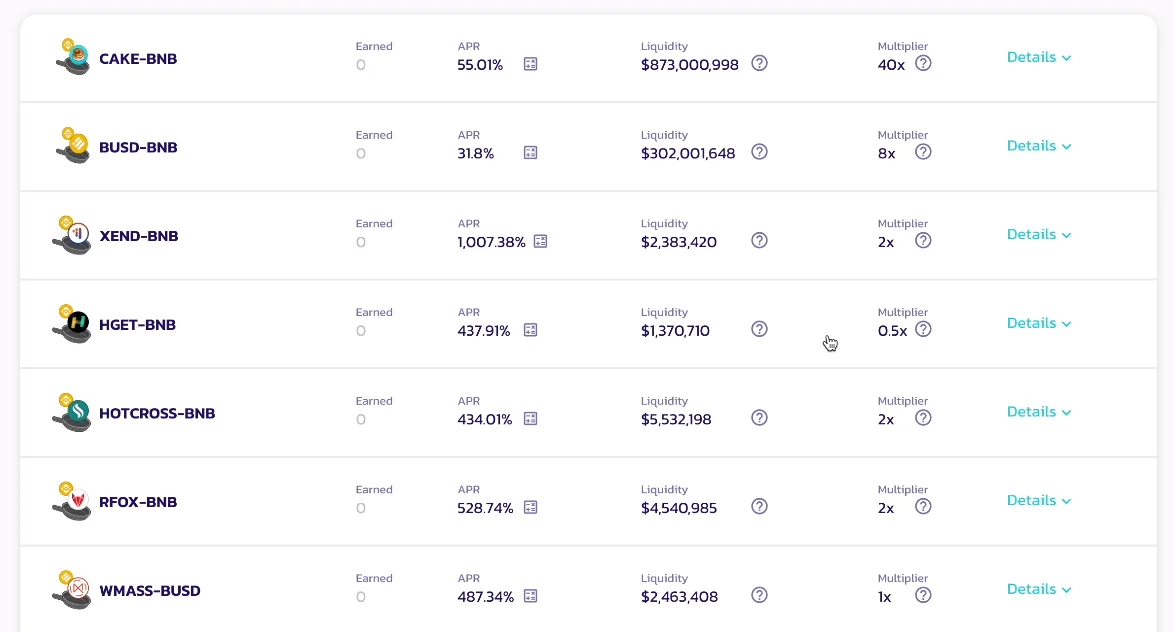Screen dimensions: 1174x632
Task: Click multiplier help icon for HGET-BNB
Action: pos(923,329)
